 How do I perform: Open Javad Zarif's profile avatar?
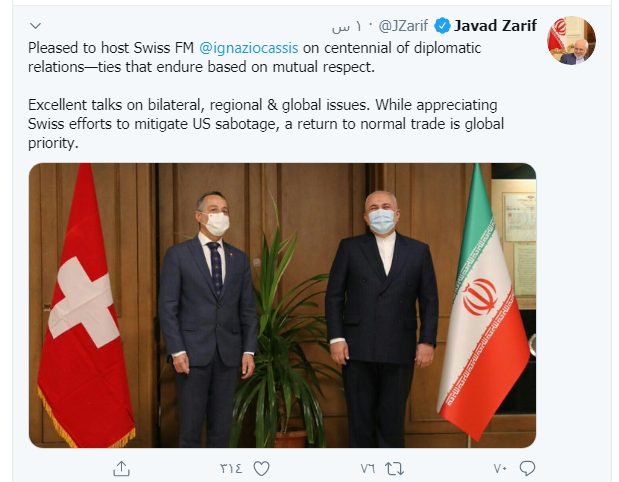571,40
